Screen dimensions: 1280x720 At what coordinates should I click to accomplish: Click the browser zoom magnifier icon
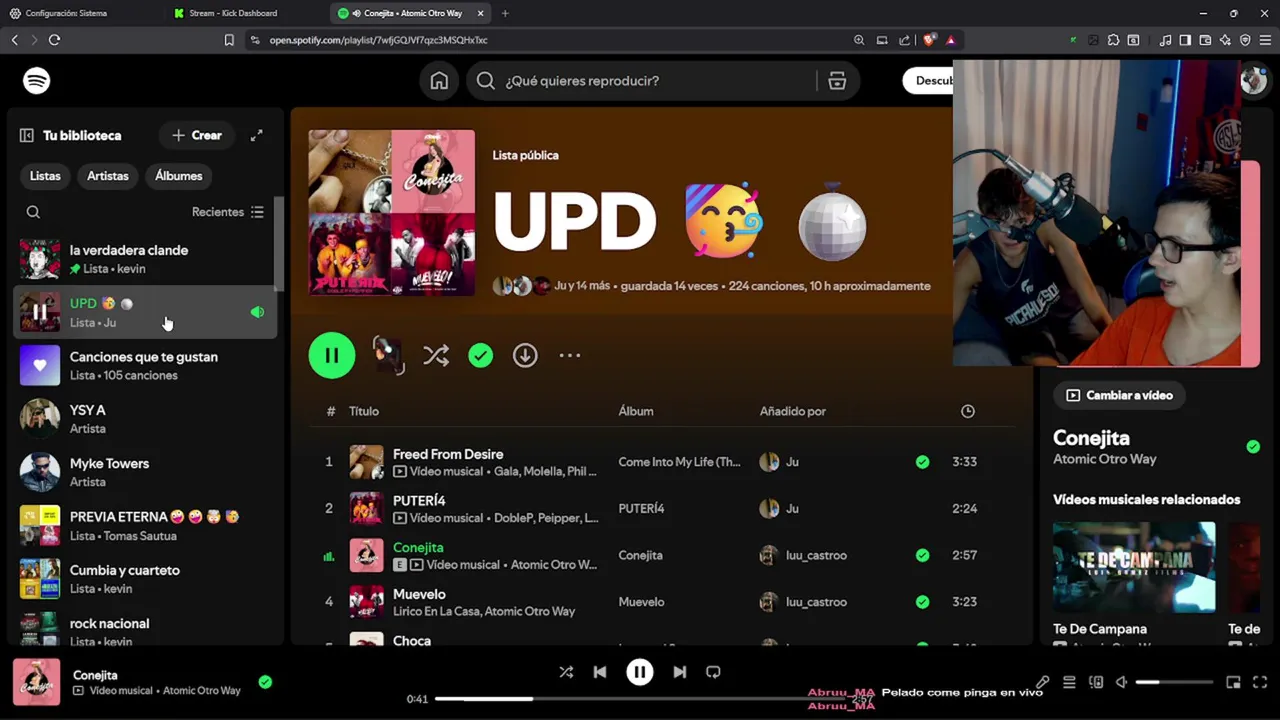pyautogui.click(x=859, y=40)
